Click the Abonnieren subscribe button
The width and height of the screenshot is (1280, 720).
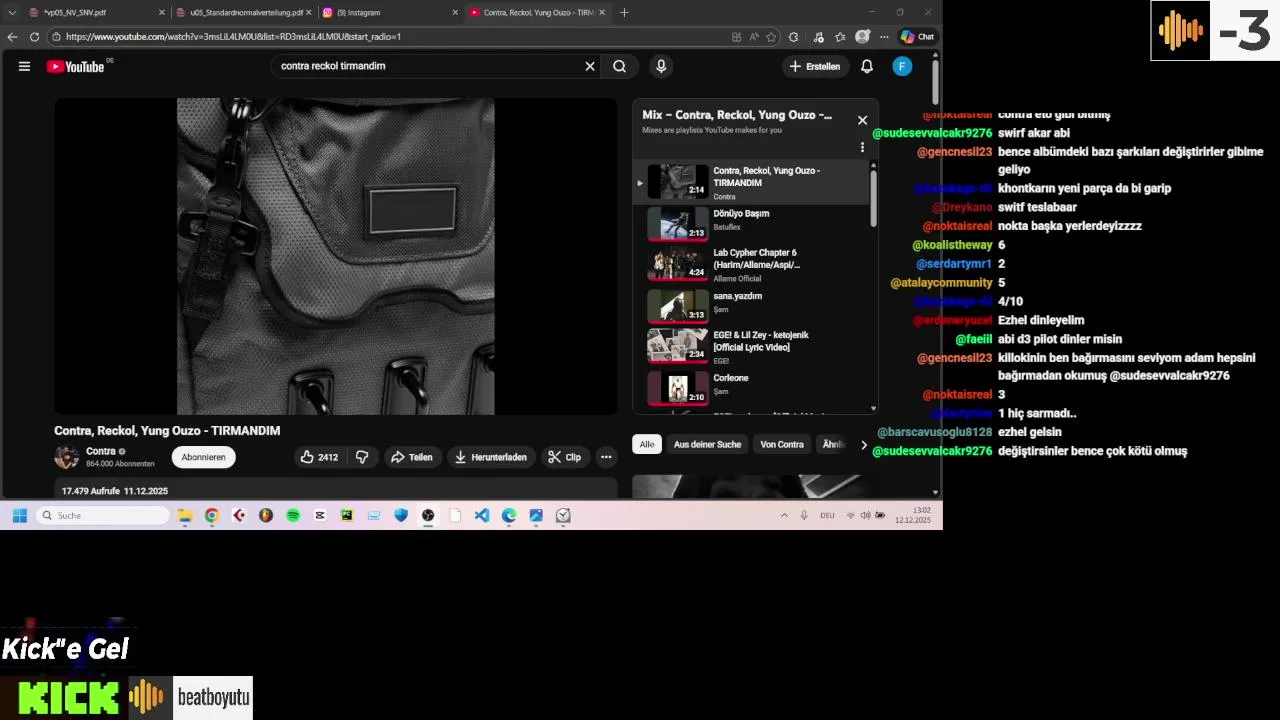(203, 457)
